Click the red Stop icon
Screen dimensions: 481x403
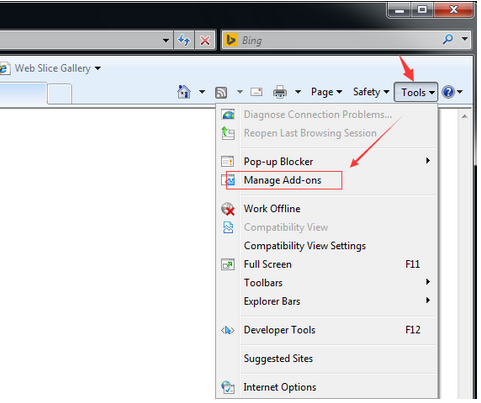coord(205,41)
